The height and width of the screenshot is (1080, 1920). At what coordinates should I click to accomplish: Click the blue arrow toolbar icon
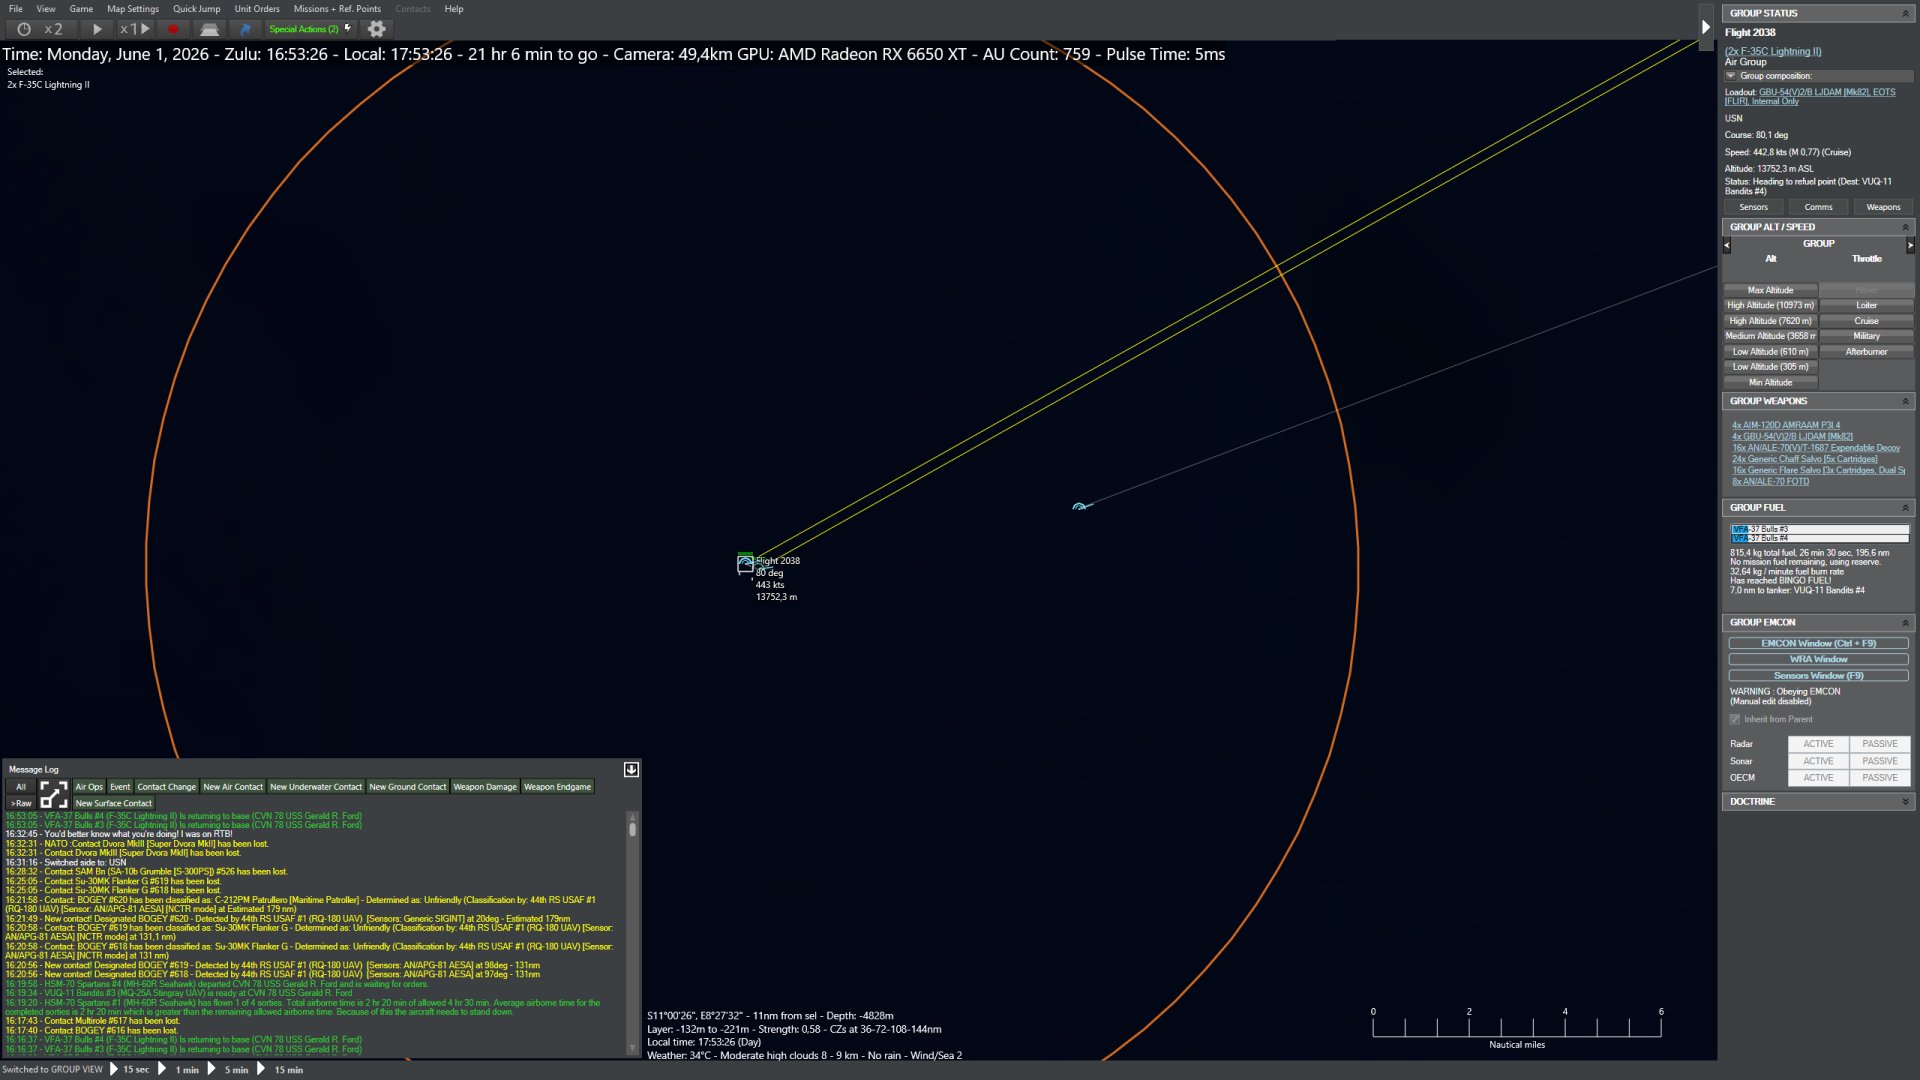(245, 29)
